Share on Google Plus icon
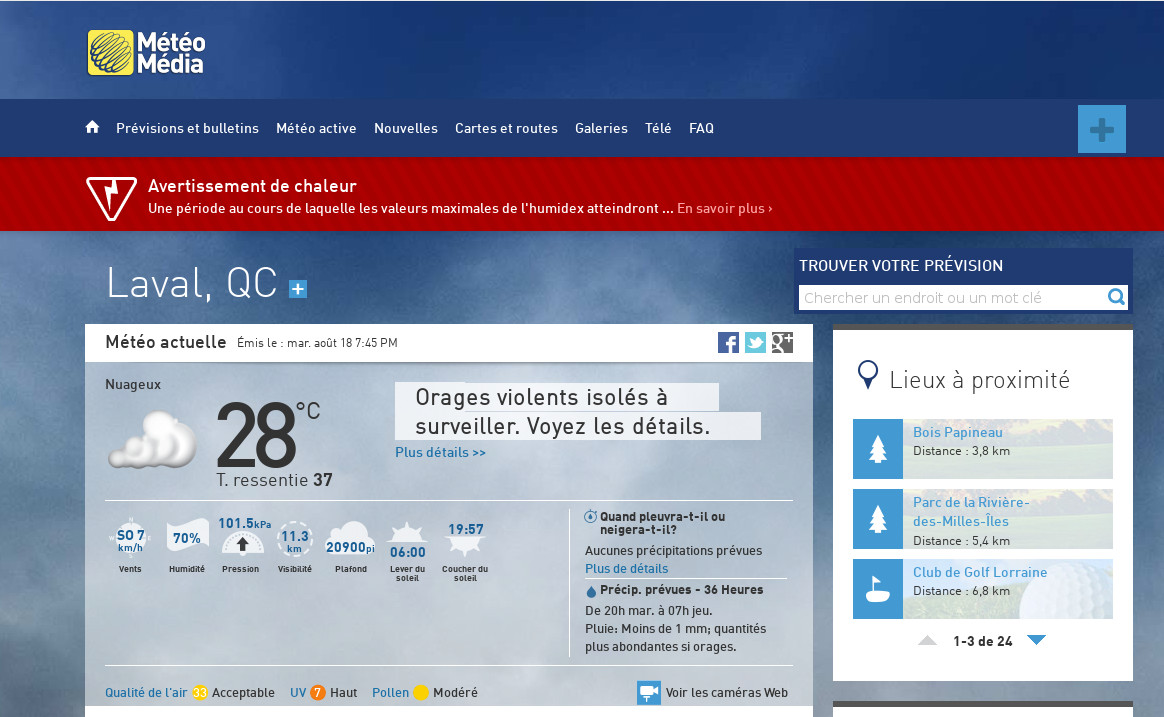1164x717 pixels. pos(782,342)
